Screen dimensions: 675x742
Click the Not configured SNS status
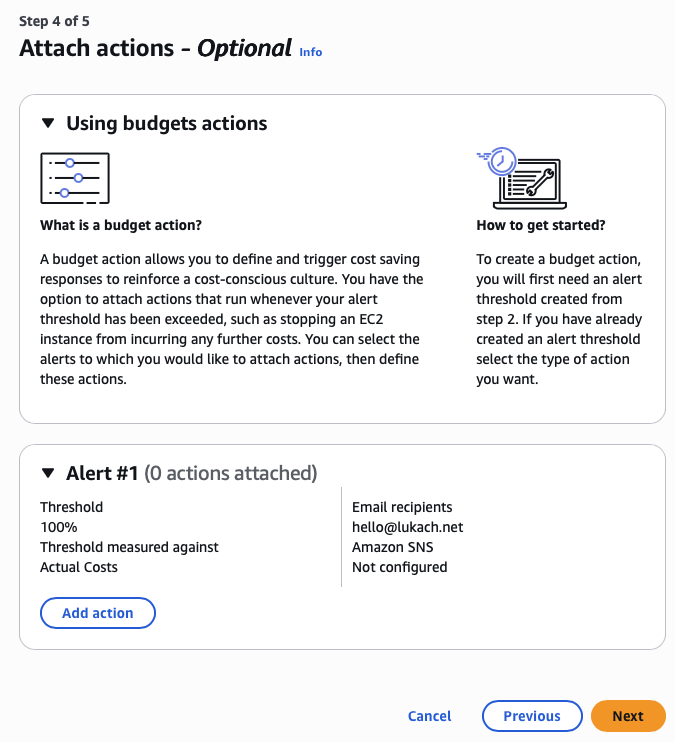click(x=399, y=567)
